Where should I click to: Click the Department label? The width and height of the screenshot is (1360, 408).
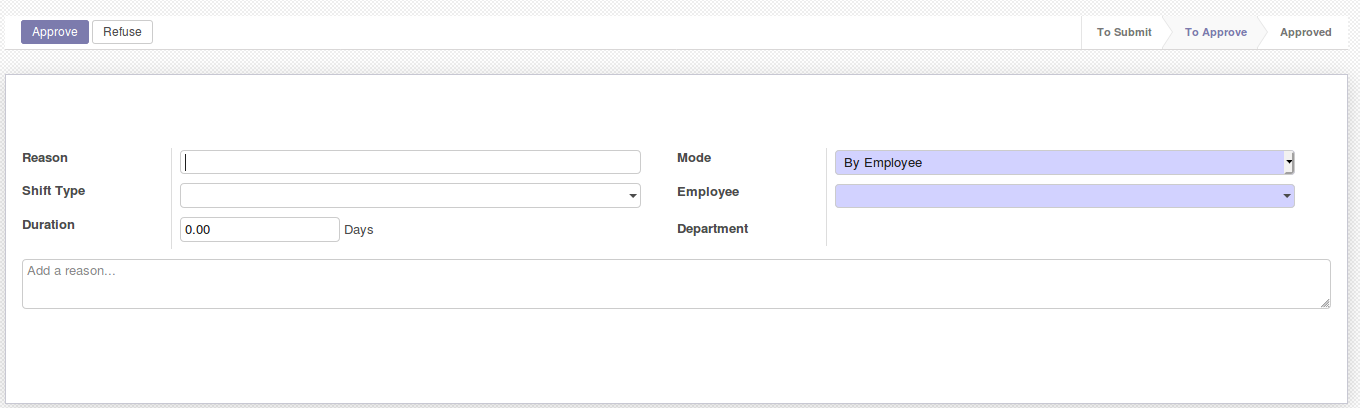point(712,229)
